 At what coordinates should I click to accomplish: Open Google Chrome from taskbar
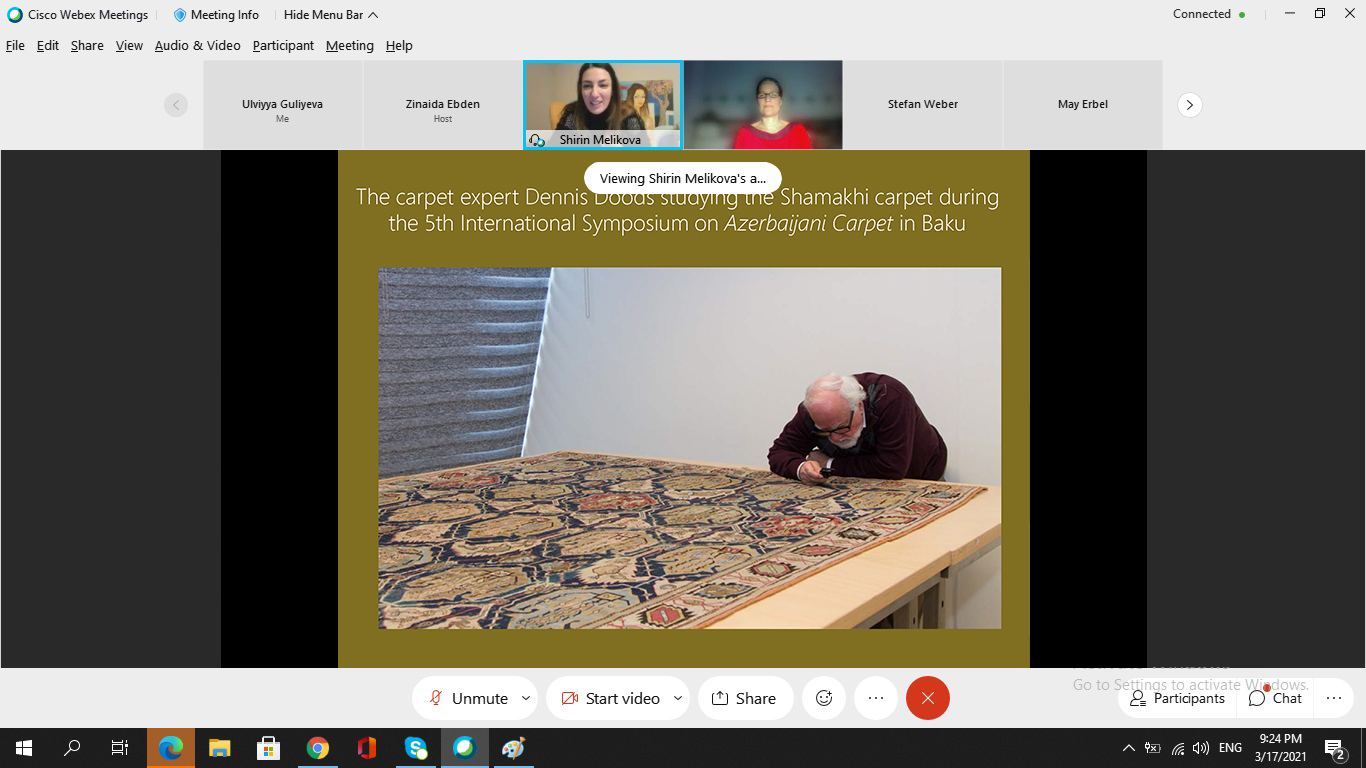click(x=317, y=748)
